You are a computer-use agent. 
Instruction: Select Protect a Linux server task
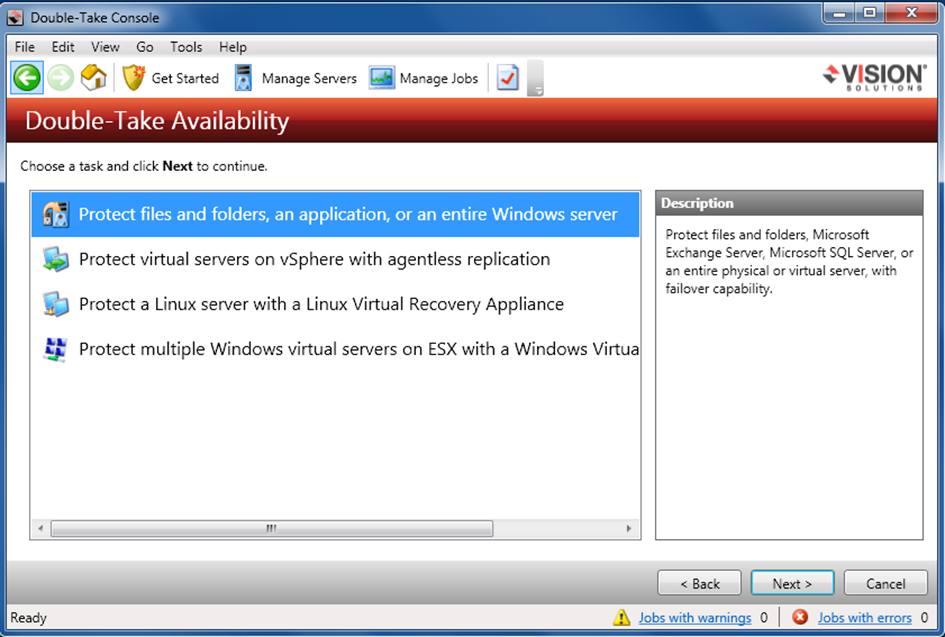335,304
